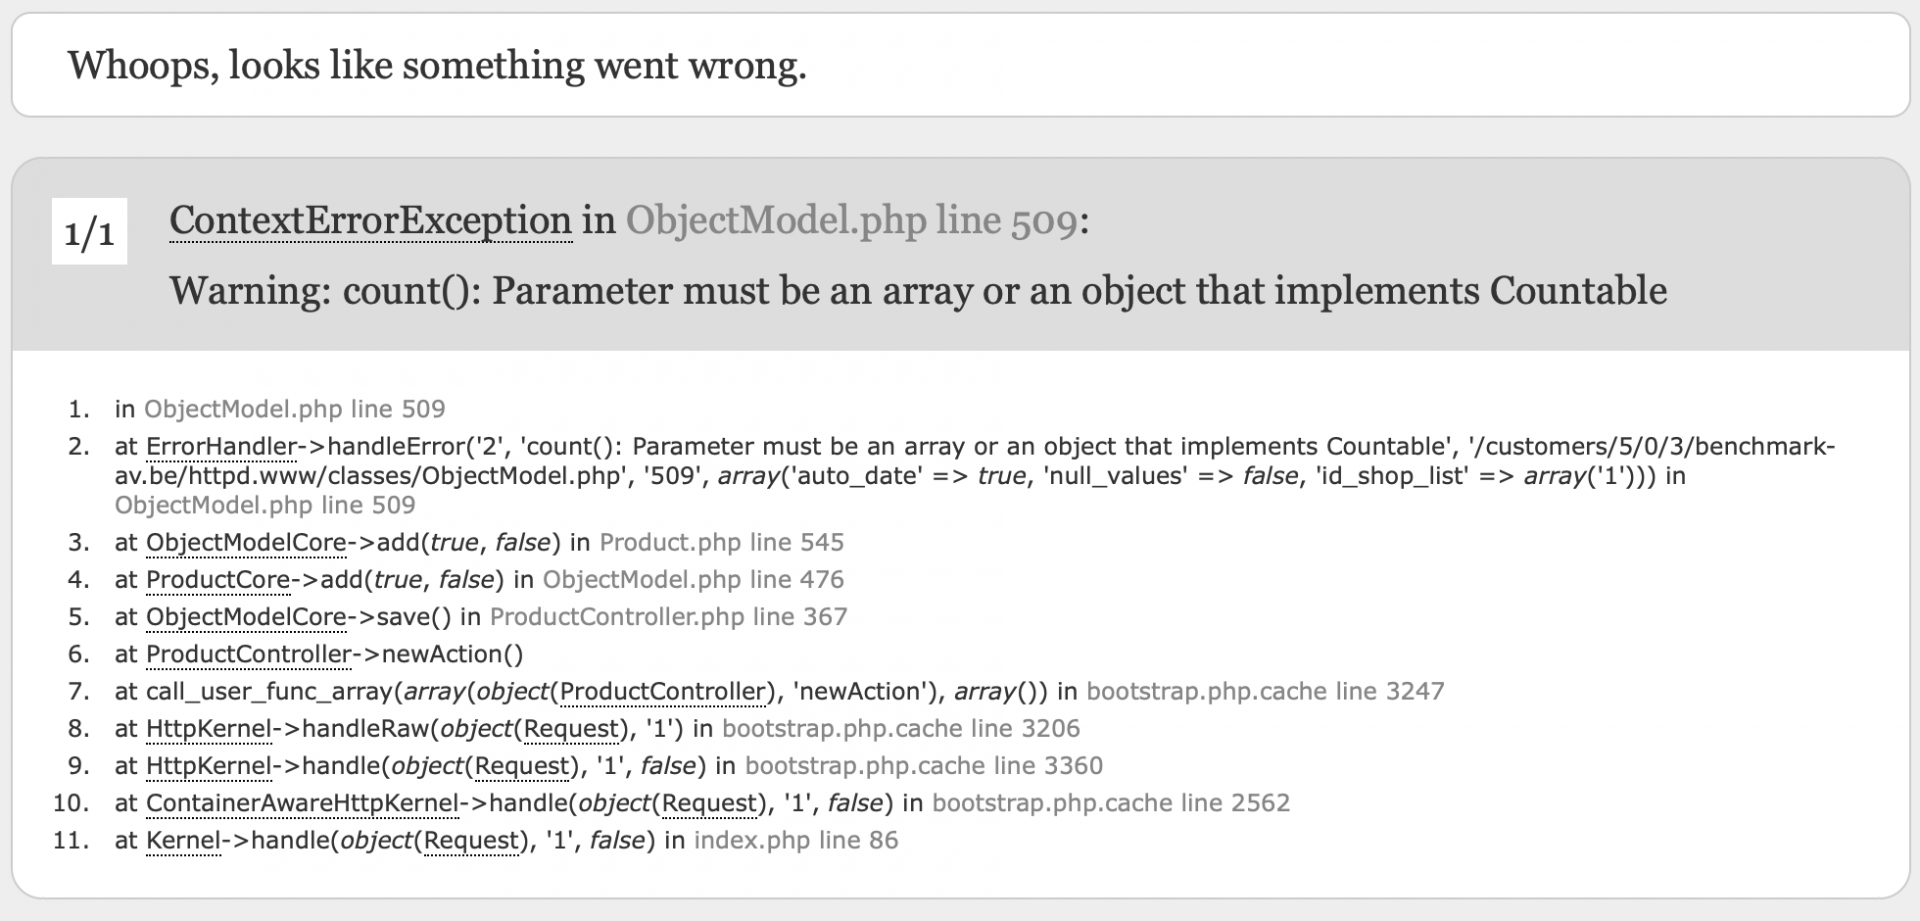1920x921 pixels.
Task: Click ErrorHandler class in trace entry 2
Action: pyautogui.click(x=222, y=446)
